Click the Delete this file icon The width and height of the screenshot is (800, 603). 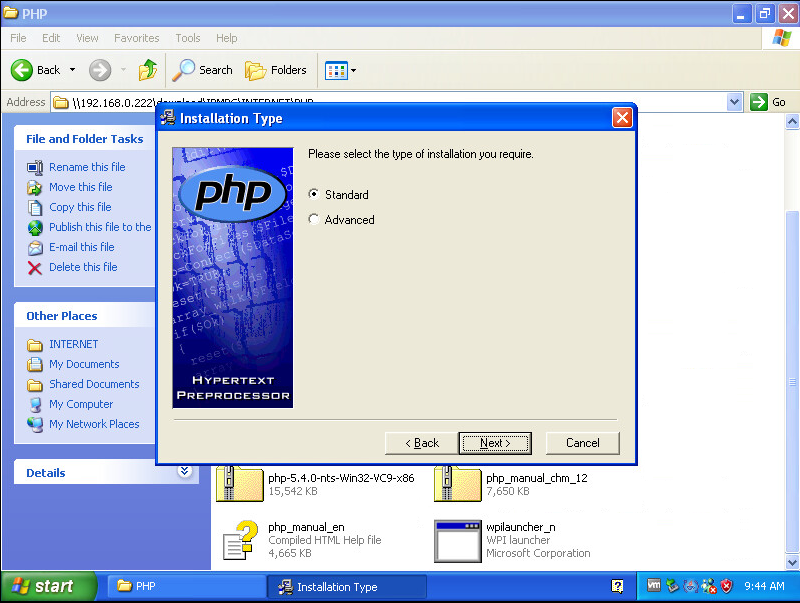tap(35, 267)
